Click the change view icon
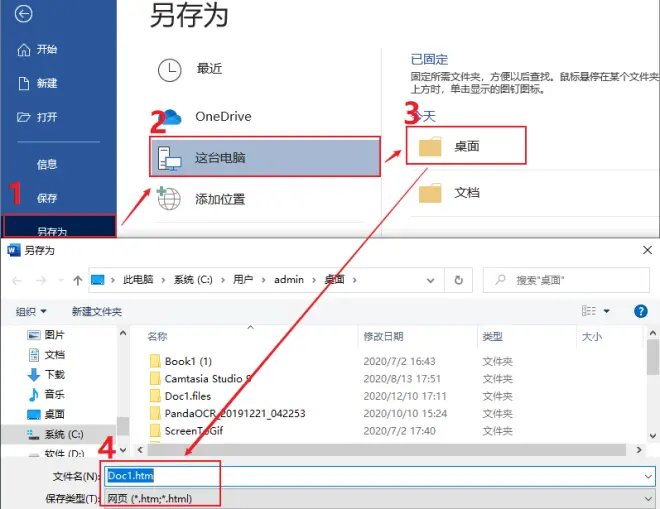 [588, 311]
